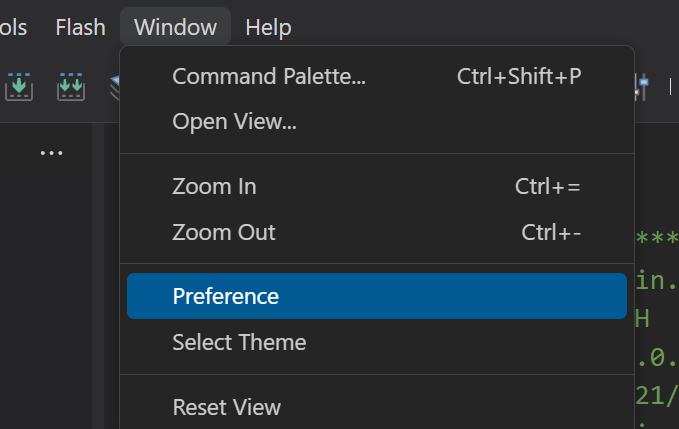Open the sliders settings icon in the toolbar
The height and width of the screenshot is (429, 679).
click(x=641, y=87)
